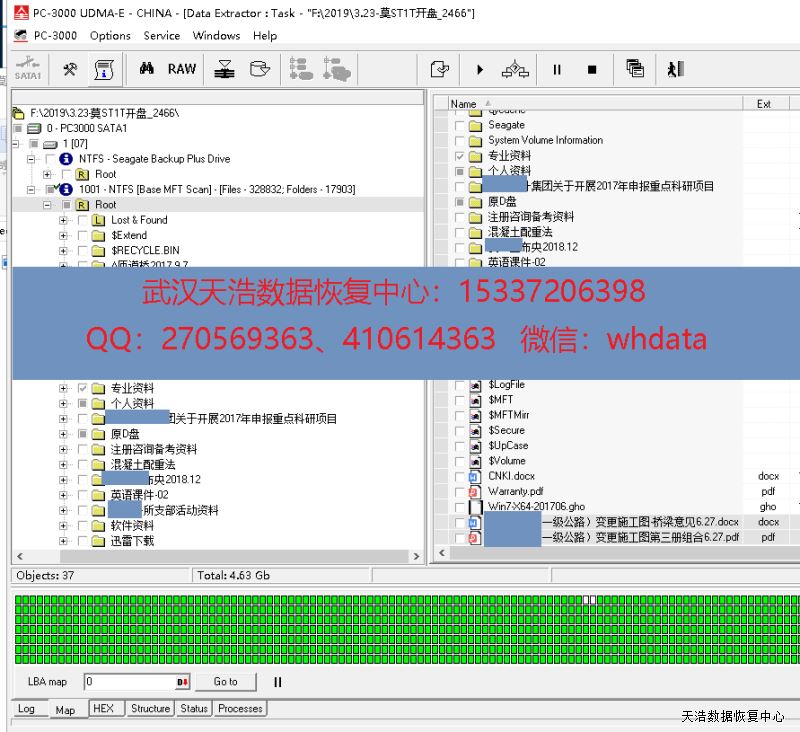Check the Lost & Found folder checkbox
Image resolution: width=800 pixels, height=732 pixels.
coord(82,220)
